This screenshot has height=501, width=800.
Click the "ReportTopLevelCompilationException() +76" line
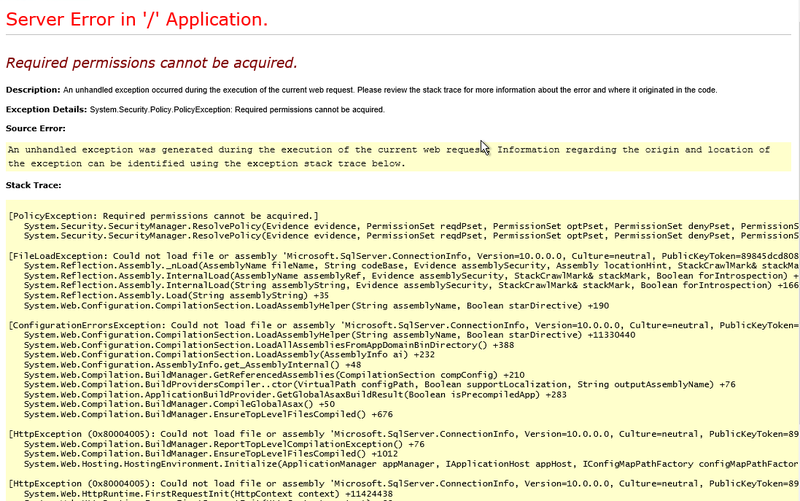(224, 444)
